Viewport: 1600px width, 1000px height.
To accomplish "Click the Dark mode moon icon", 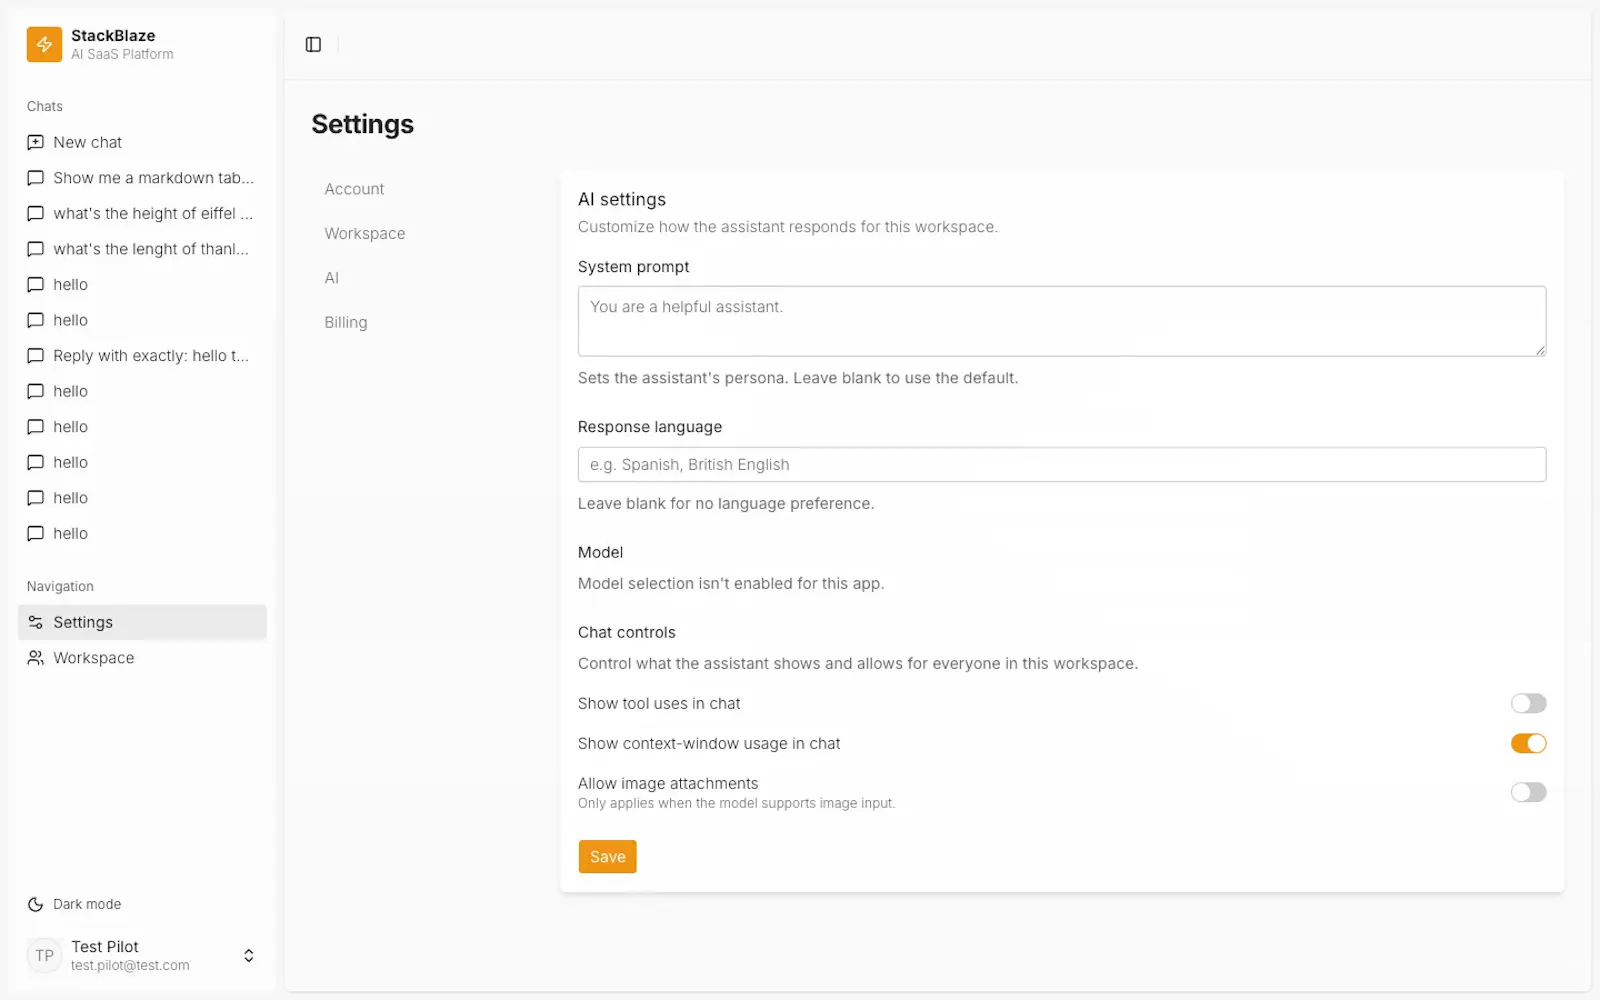I will tap(35, 904).
